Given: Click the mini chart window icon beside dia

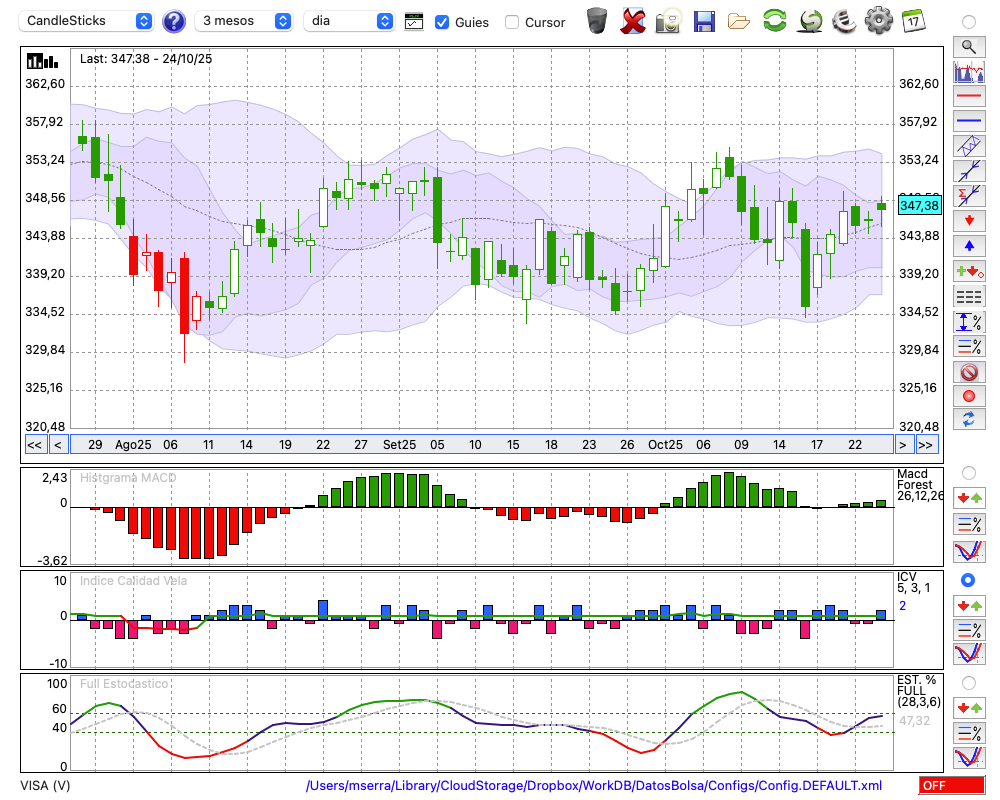Looking at the screenshot, I should [414, 22].
